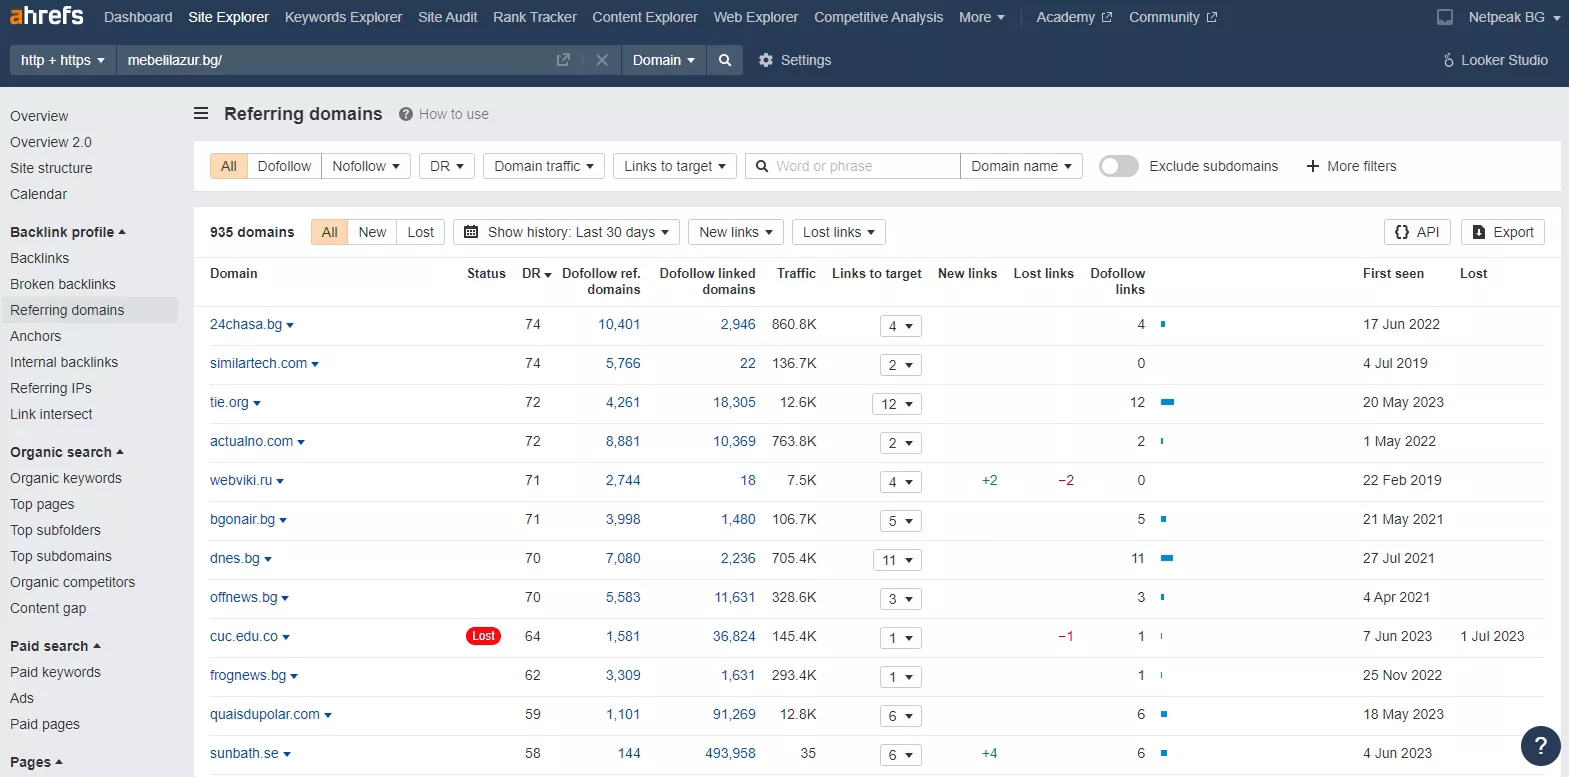Open Community external link
The image size is (1569, 777).
click(x=1173, y=17)
